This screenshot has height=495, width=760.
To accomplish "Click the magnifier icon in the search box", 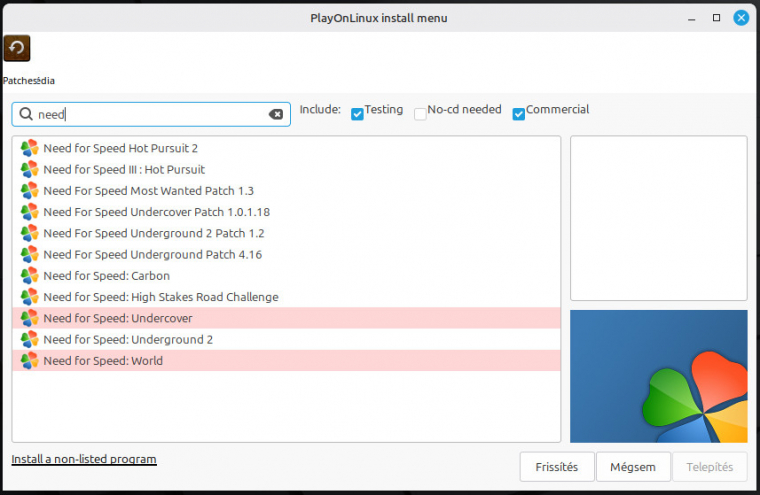I will tap(26, 114).
